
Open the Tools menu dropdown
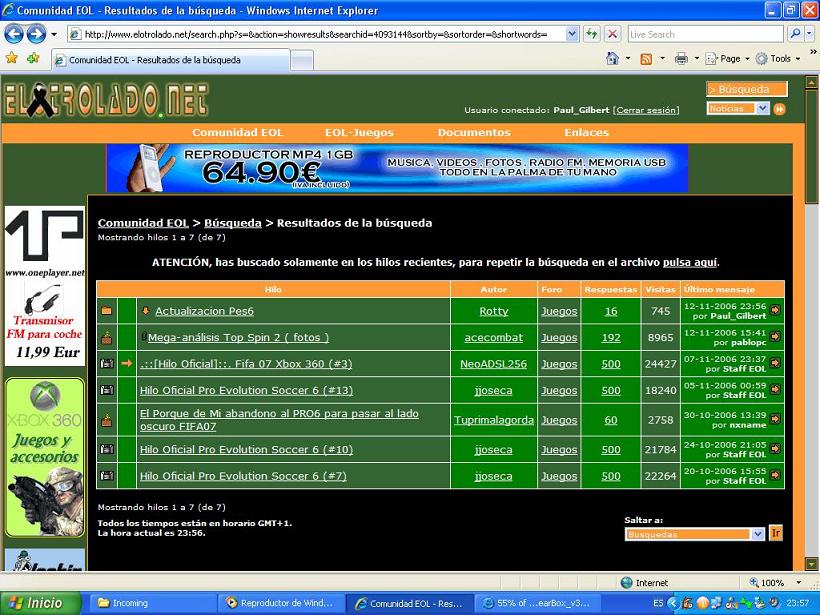point(778,59)
